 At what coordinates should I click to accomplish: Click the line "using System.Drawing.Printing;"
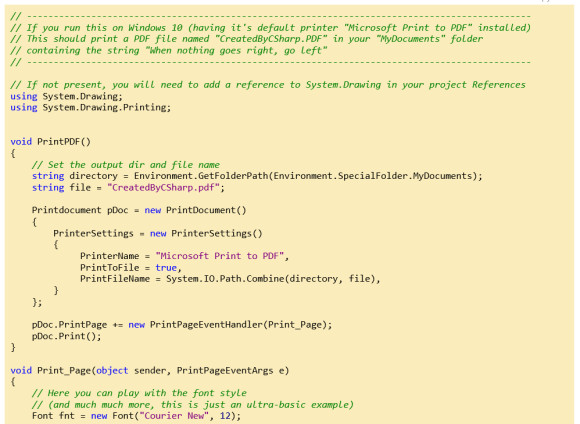[x=91, y=107]
